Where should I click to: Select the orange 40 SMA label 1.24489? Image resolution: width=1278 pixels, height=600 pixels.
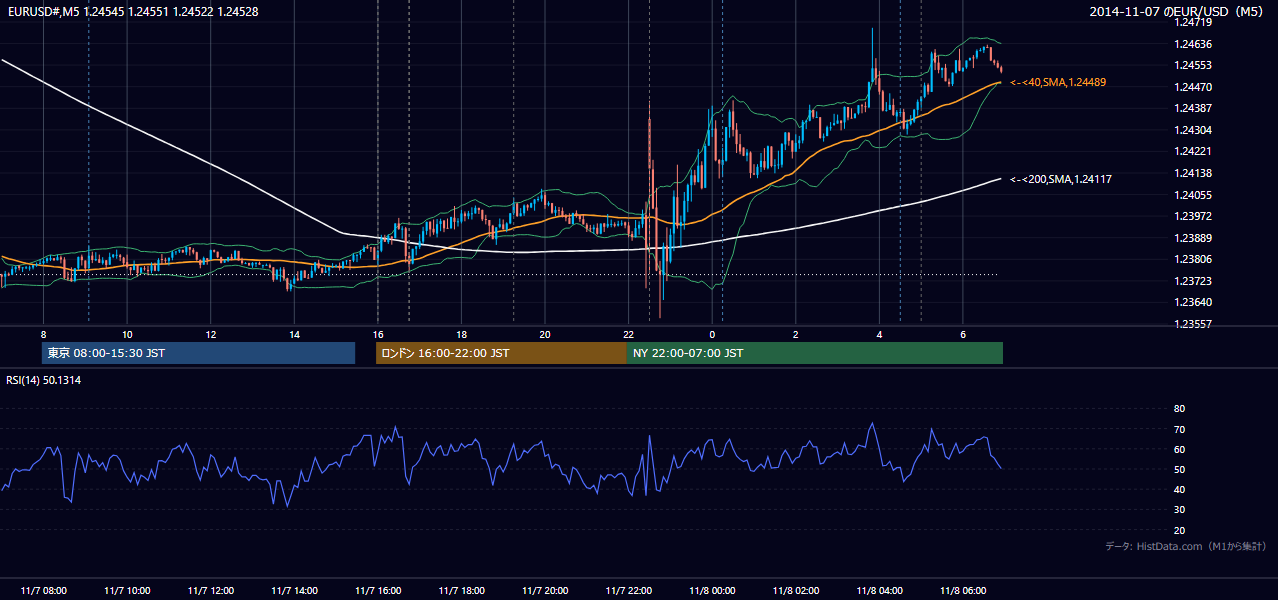click(1058, 82)
